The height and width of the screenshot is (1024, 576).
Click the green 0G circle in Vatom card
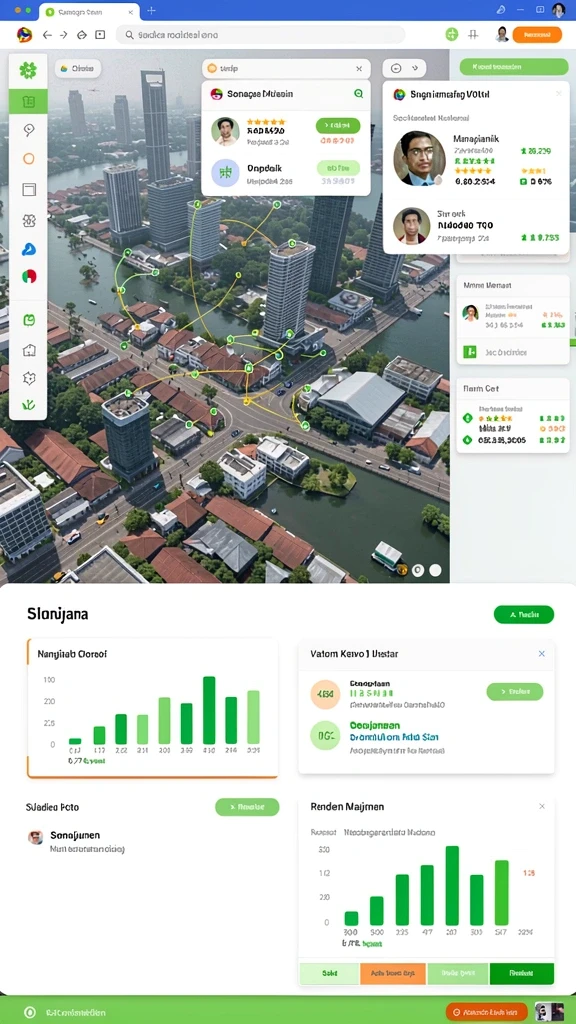(x=325, y=735)
